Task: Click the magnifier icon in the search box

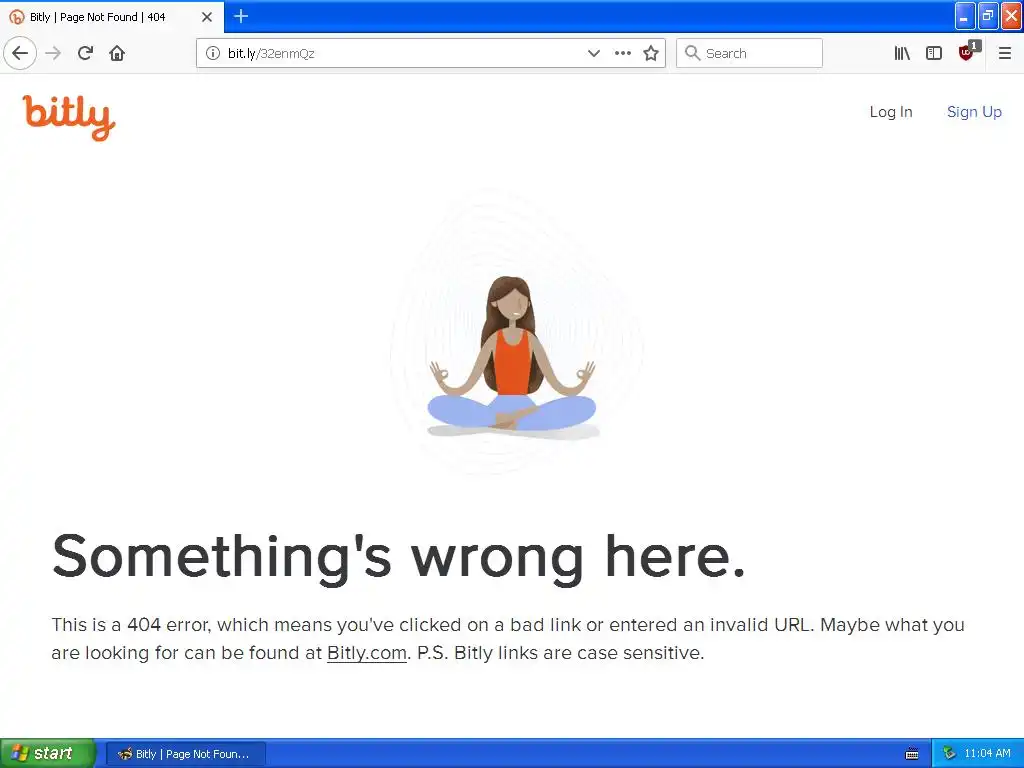Action: pyautogui.click(x=692, y=53)
